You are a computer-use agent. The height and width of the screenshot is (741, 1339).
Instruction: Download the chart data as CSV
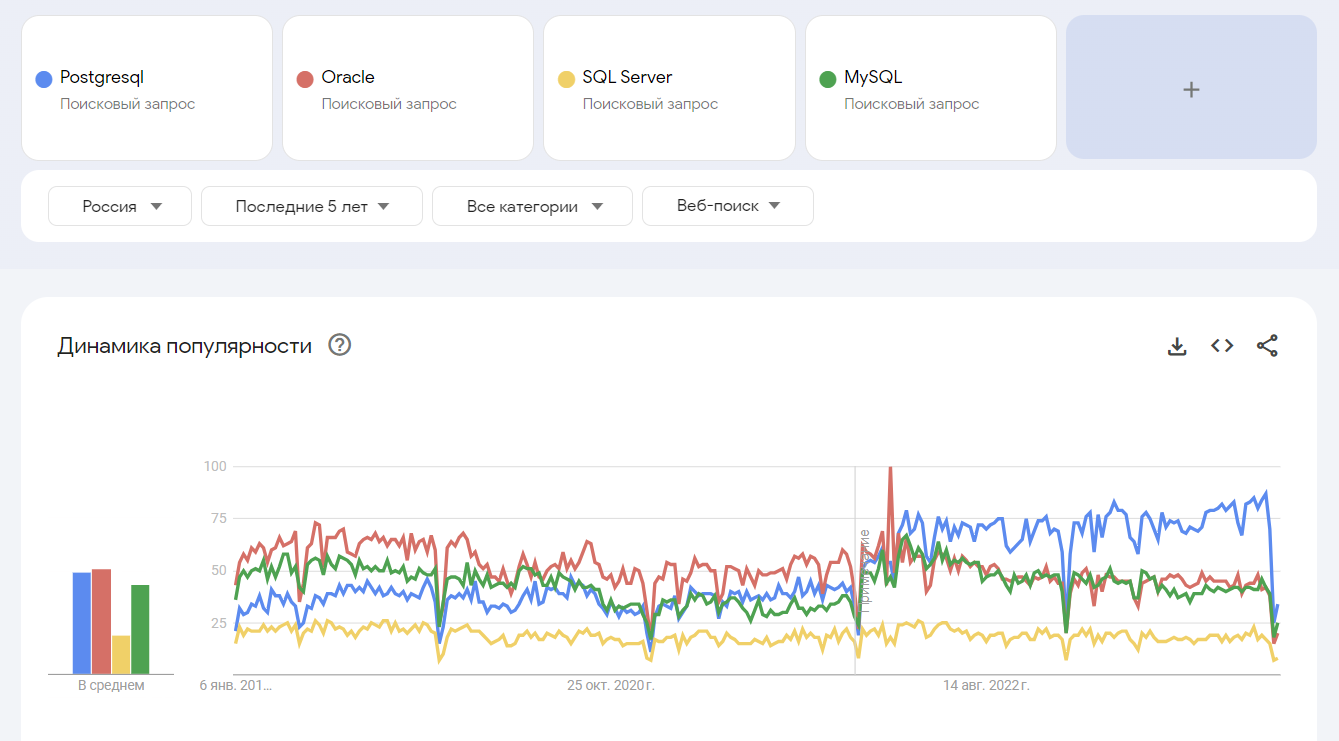click(x=1177, y=346)
